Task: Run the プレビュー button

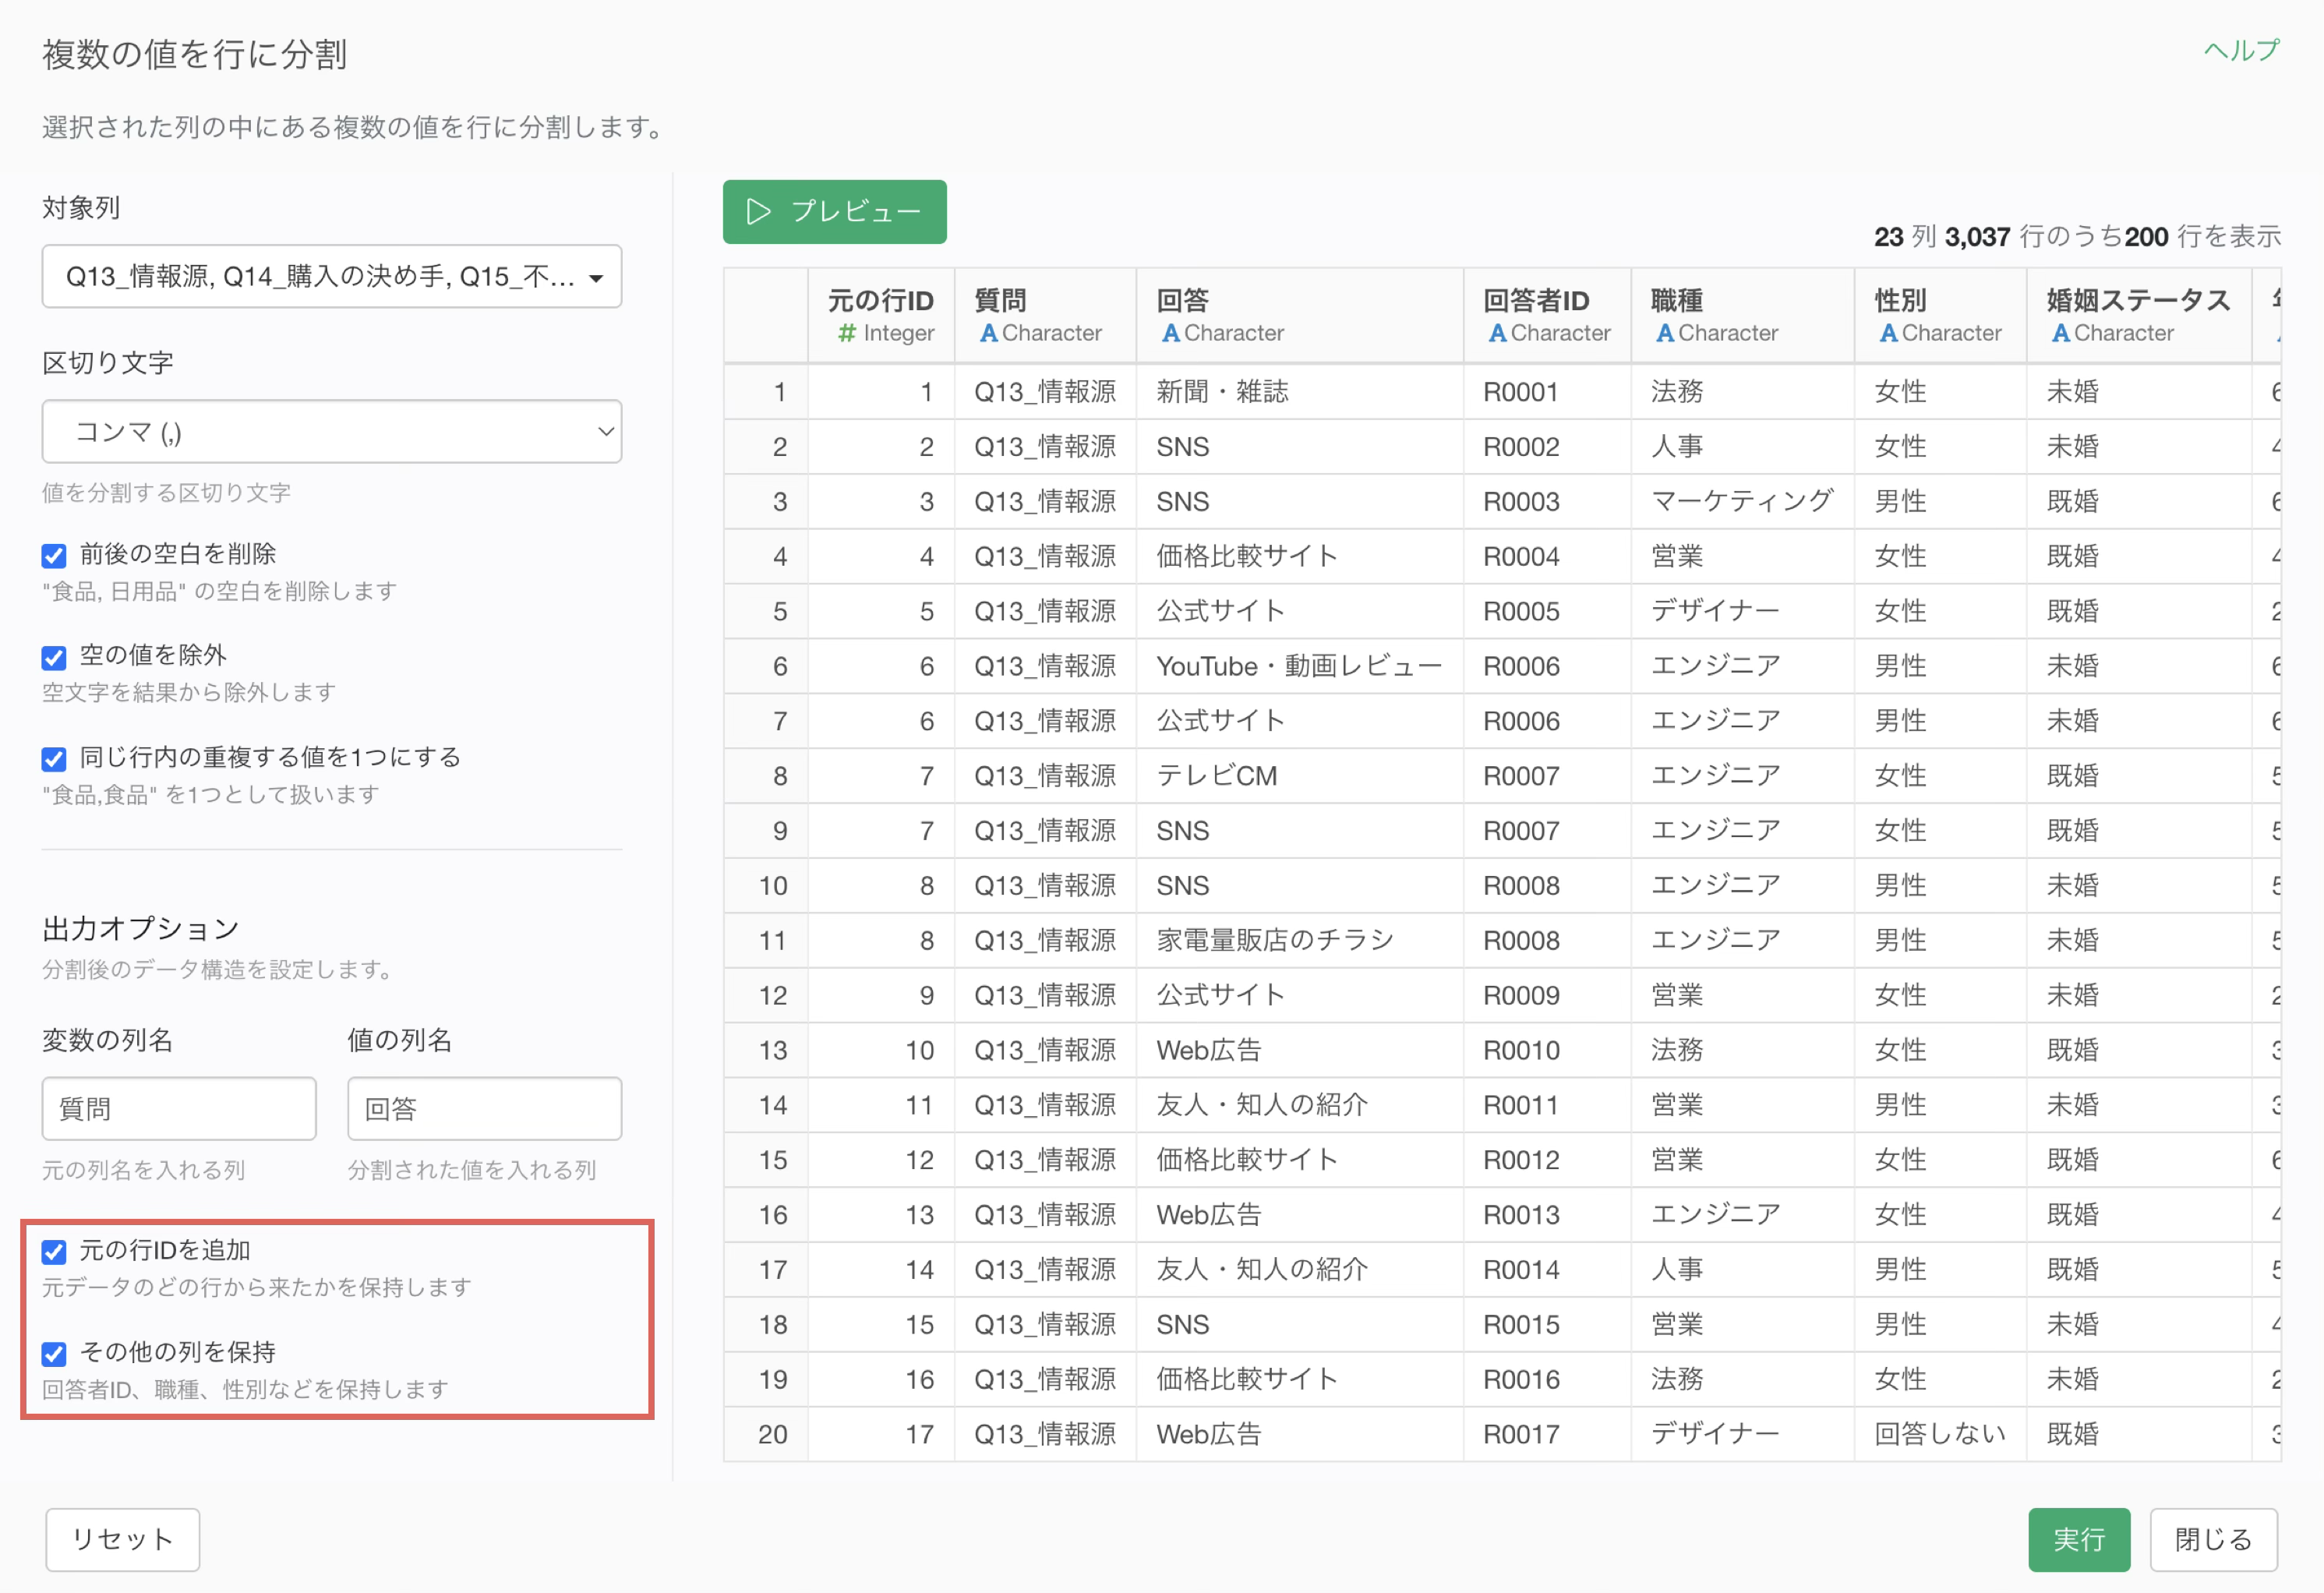Action: (834, 211)
